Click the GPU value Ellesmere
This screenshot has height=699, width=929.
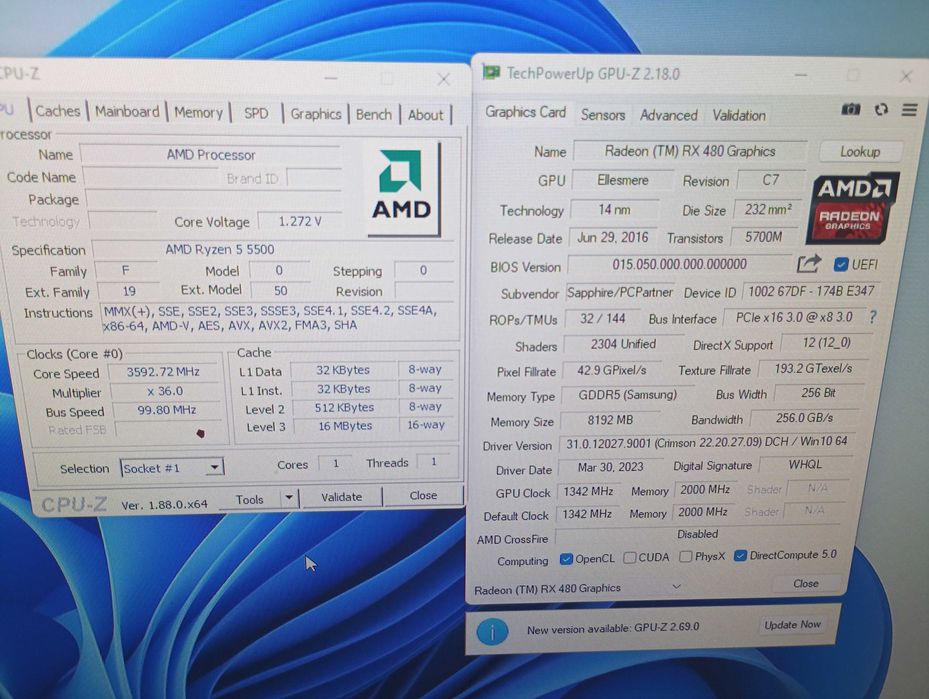pos(623,180)
